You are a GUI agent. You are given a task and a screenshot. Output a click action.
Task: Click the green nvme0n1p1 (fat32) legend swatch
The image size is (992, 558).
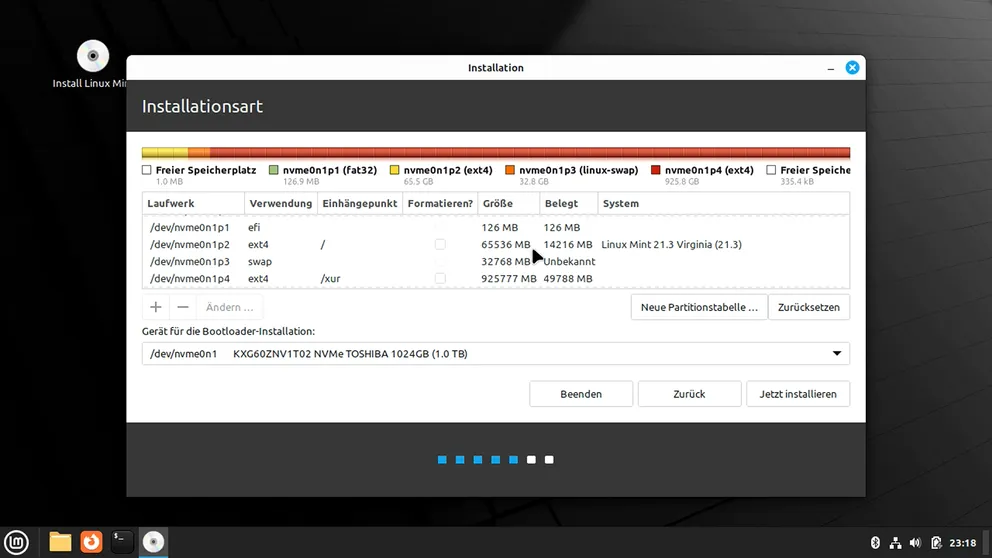click(x=273, y=170)
